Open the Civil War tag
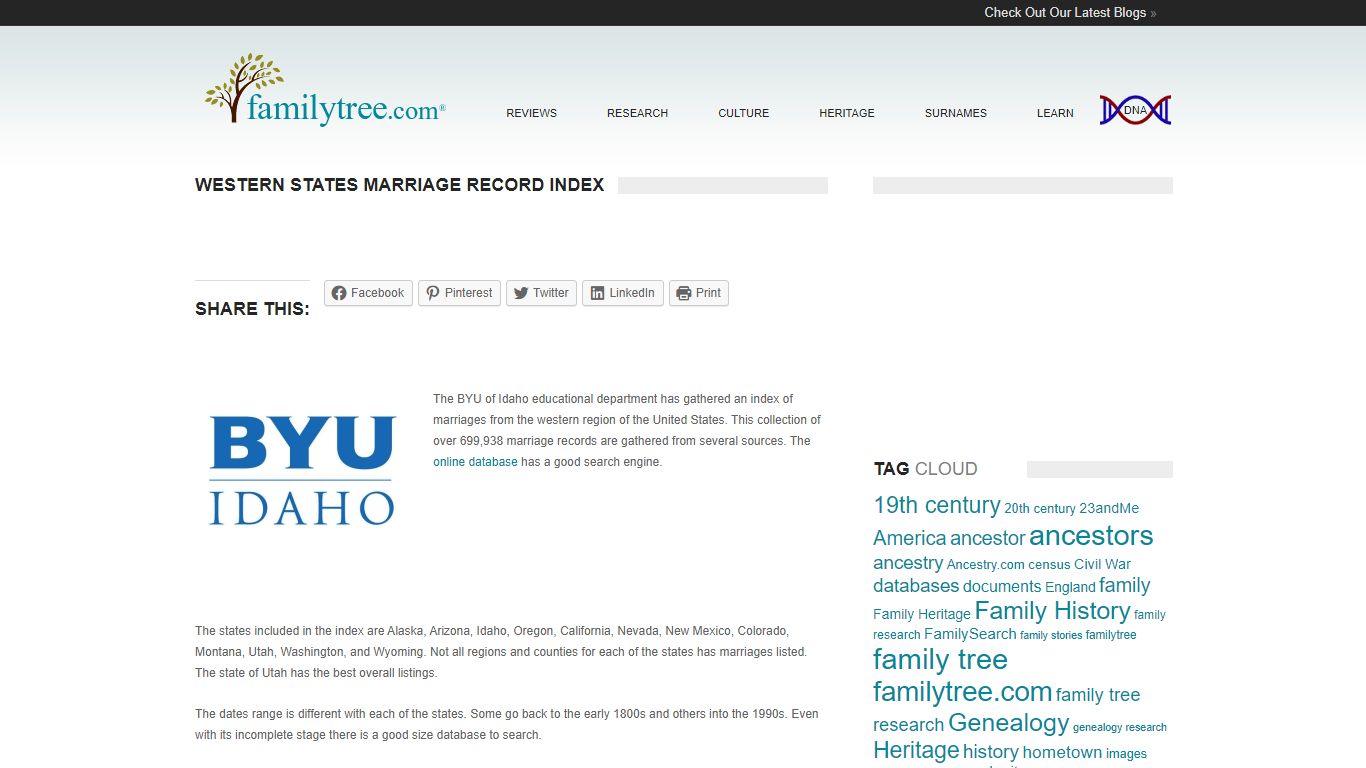This screenshot has width=1366, height=768. 1102,565
